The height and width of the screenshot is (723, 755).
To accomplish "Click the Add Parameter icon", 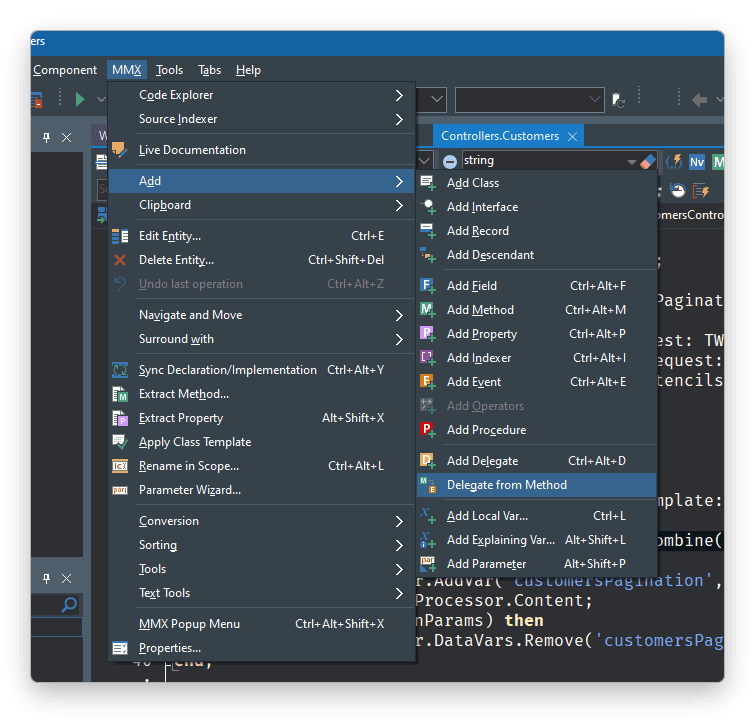I will pos(428,564).
